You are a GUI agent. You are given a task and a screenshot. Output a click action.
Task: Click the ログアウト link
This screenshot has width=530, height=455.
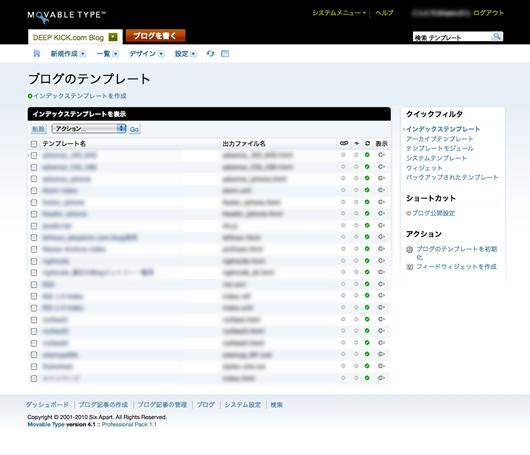click(488, 13)
